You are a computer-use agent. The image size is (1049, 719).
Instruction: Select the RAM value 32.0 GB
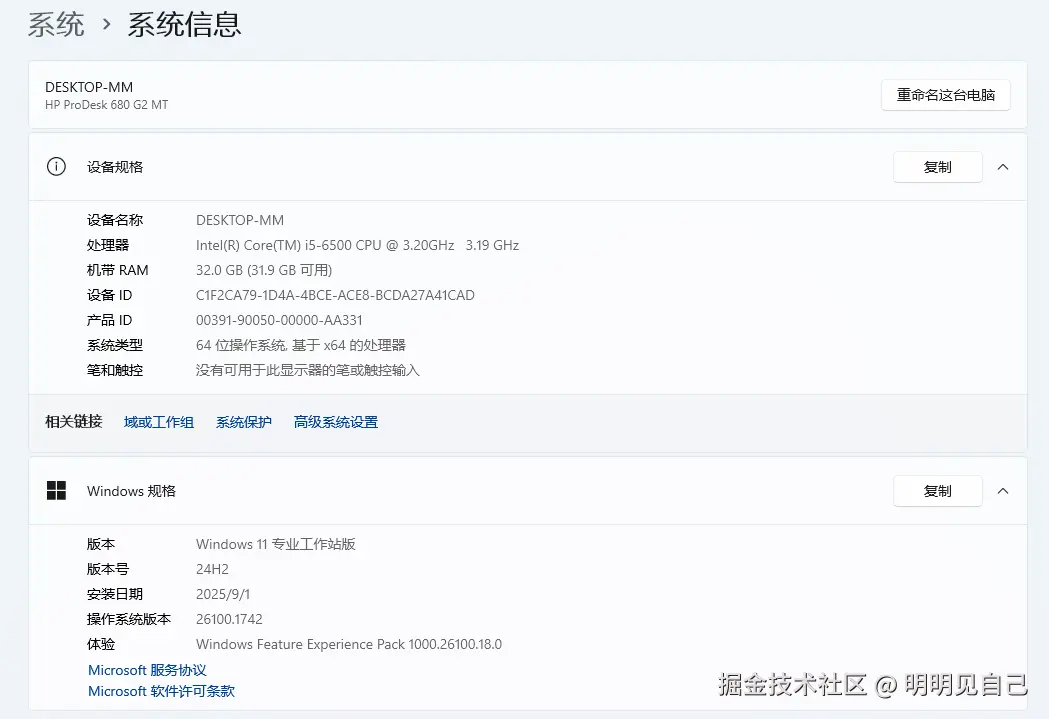[x=264, y=270]
